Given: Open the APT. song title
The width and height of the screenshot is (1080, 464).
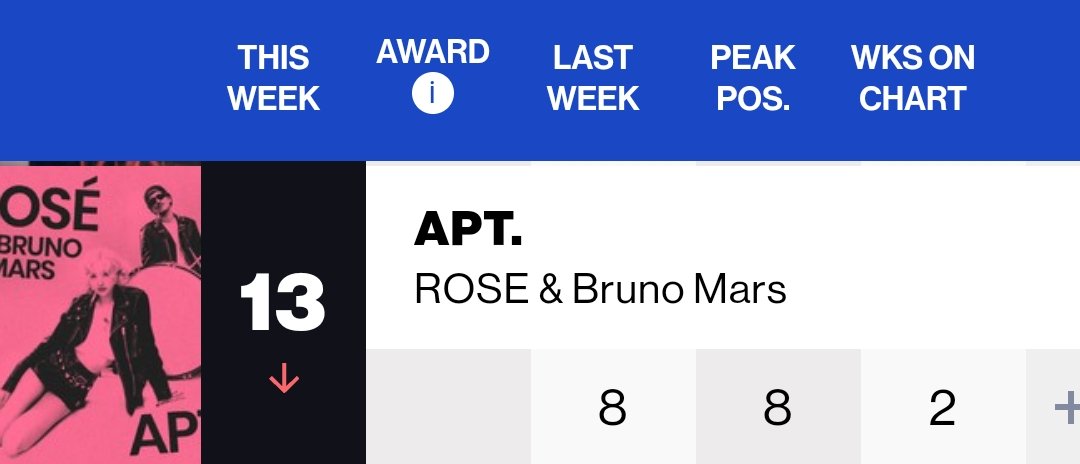Looking at the screenshot, I should click(x=468, y=229).
